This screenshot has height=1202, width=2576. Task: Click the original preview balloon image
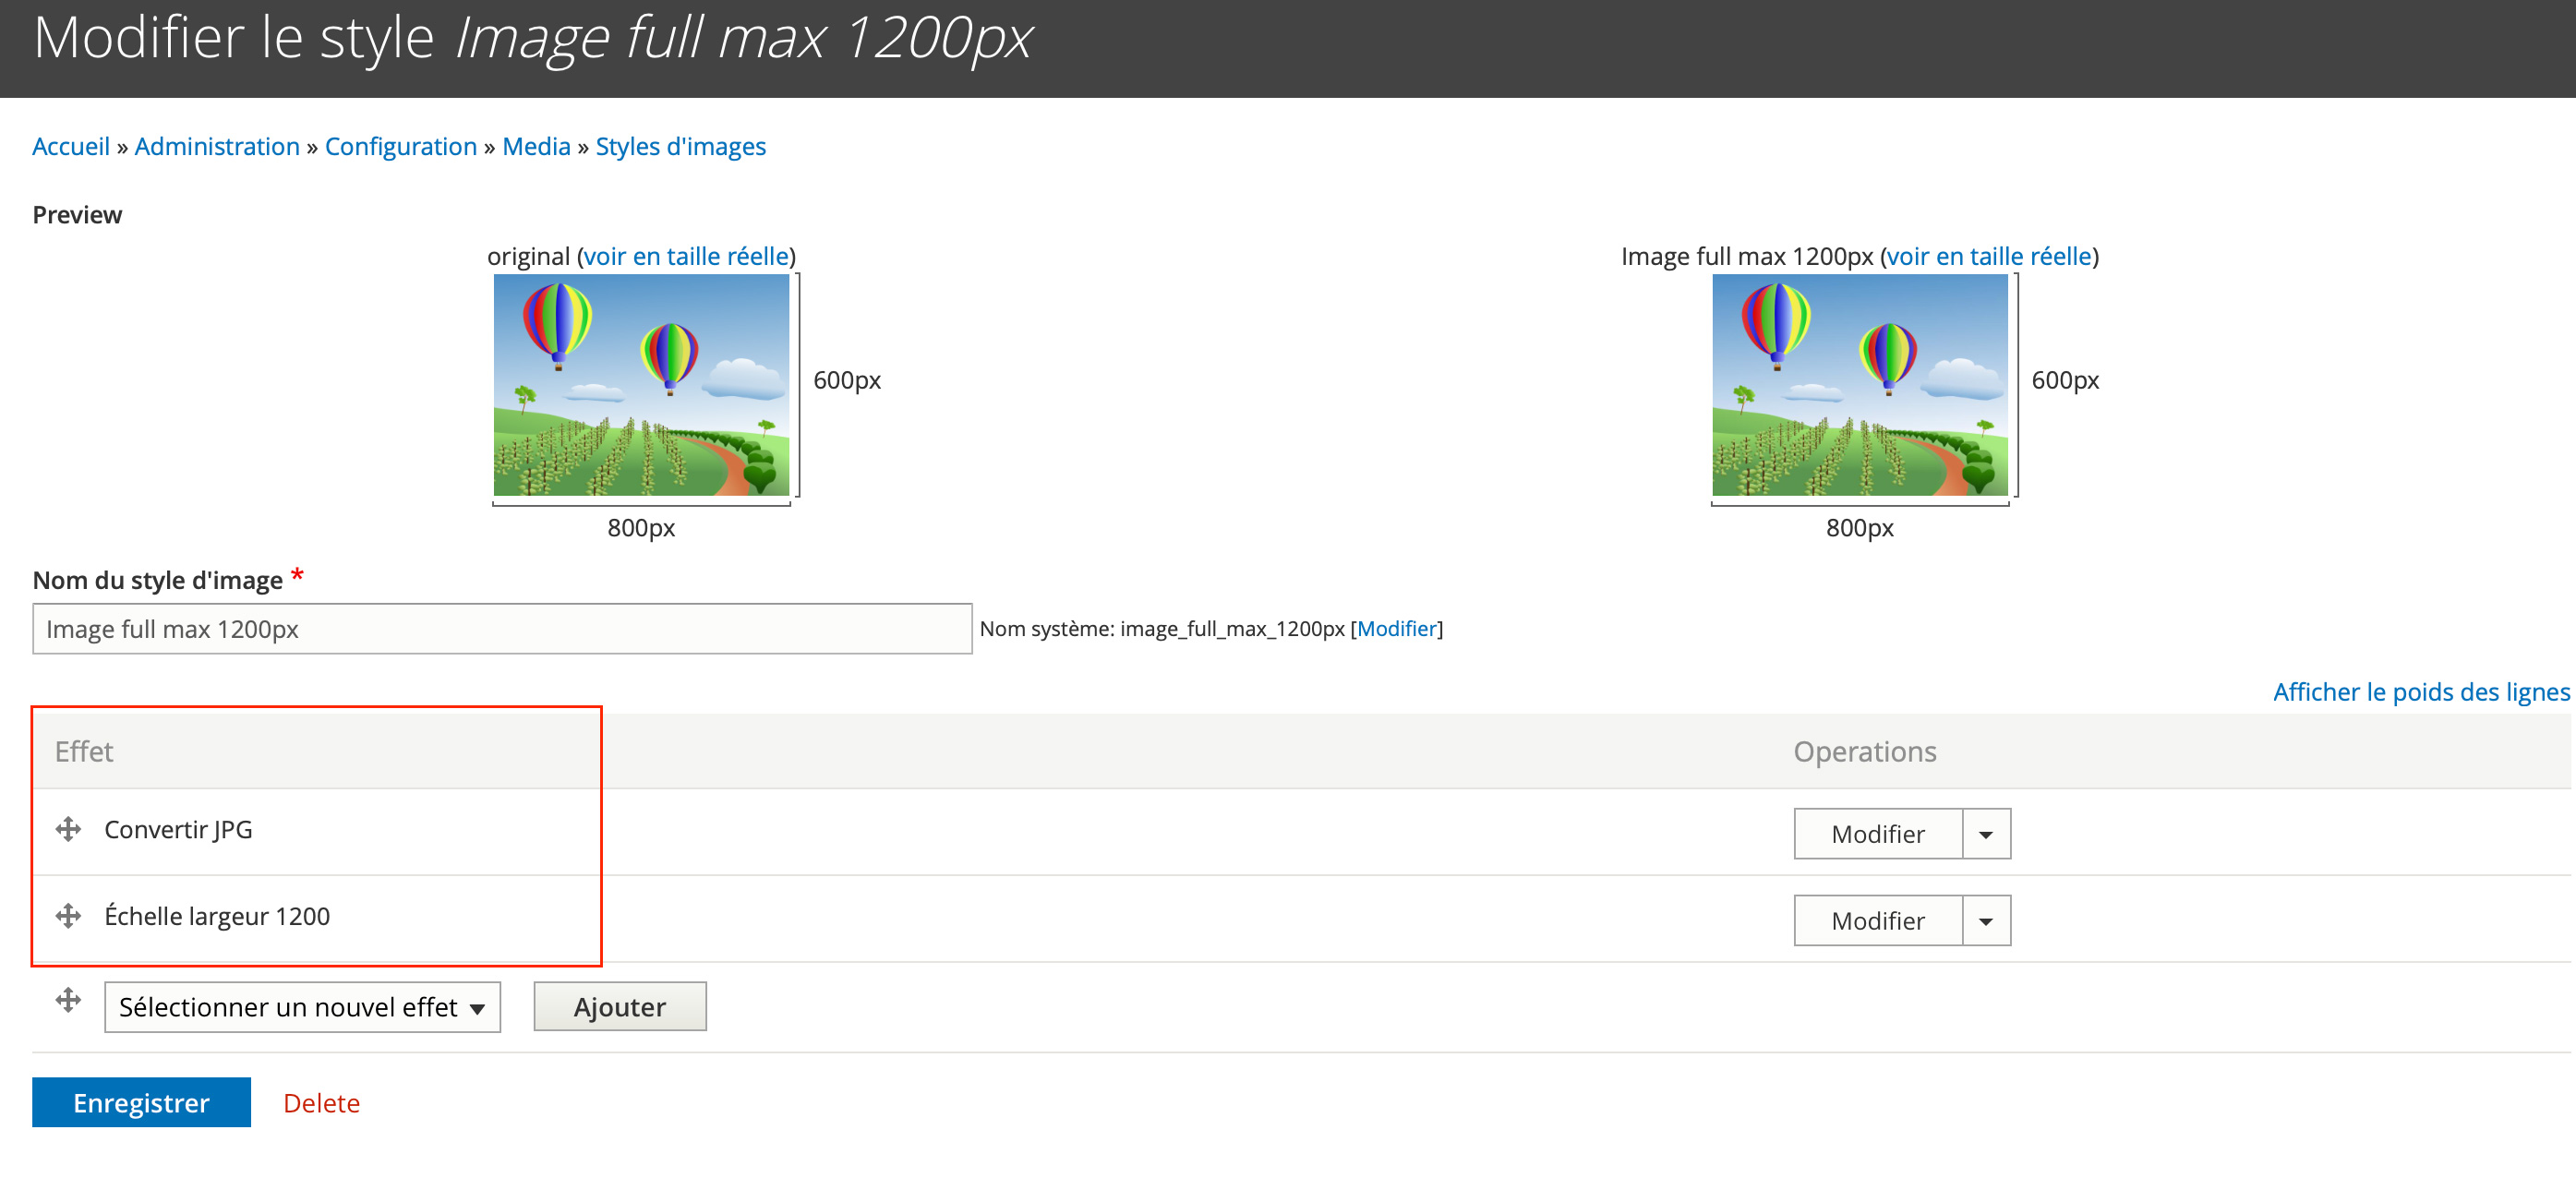coord(641,385)
